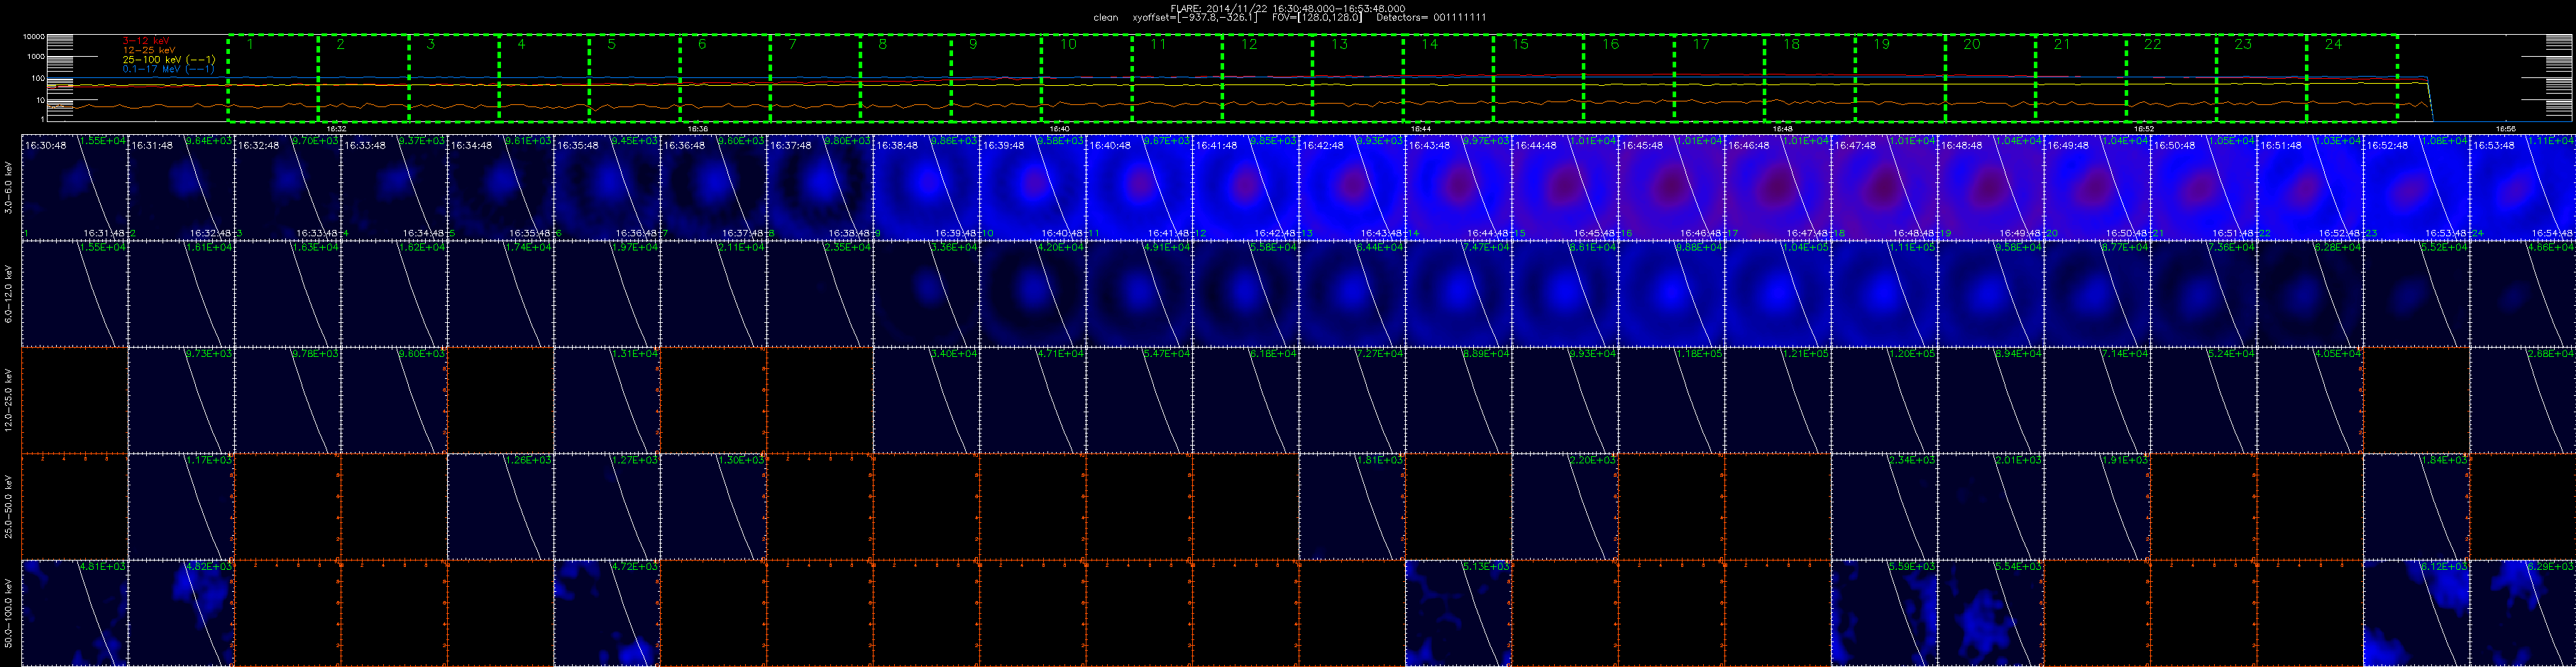Click the 16:54:48 end time label

click(2553, 233)
